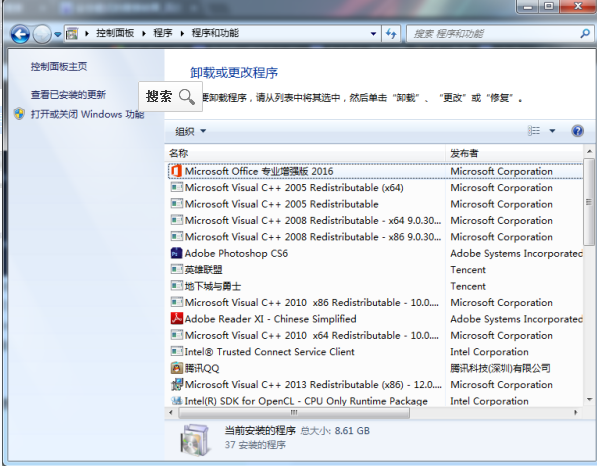Click icon of Intel SDK for OpenCL

(x=177, y=401)
